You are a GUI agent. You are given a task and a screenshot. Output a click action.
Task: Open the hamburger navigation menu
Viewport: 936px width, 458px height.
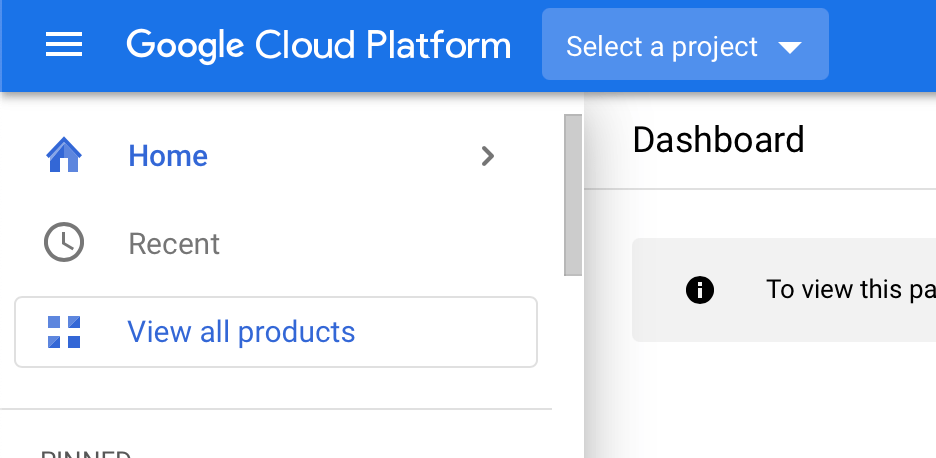pos(64,45)
